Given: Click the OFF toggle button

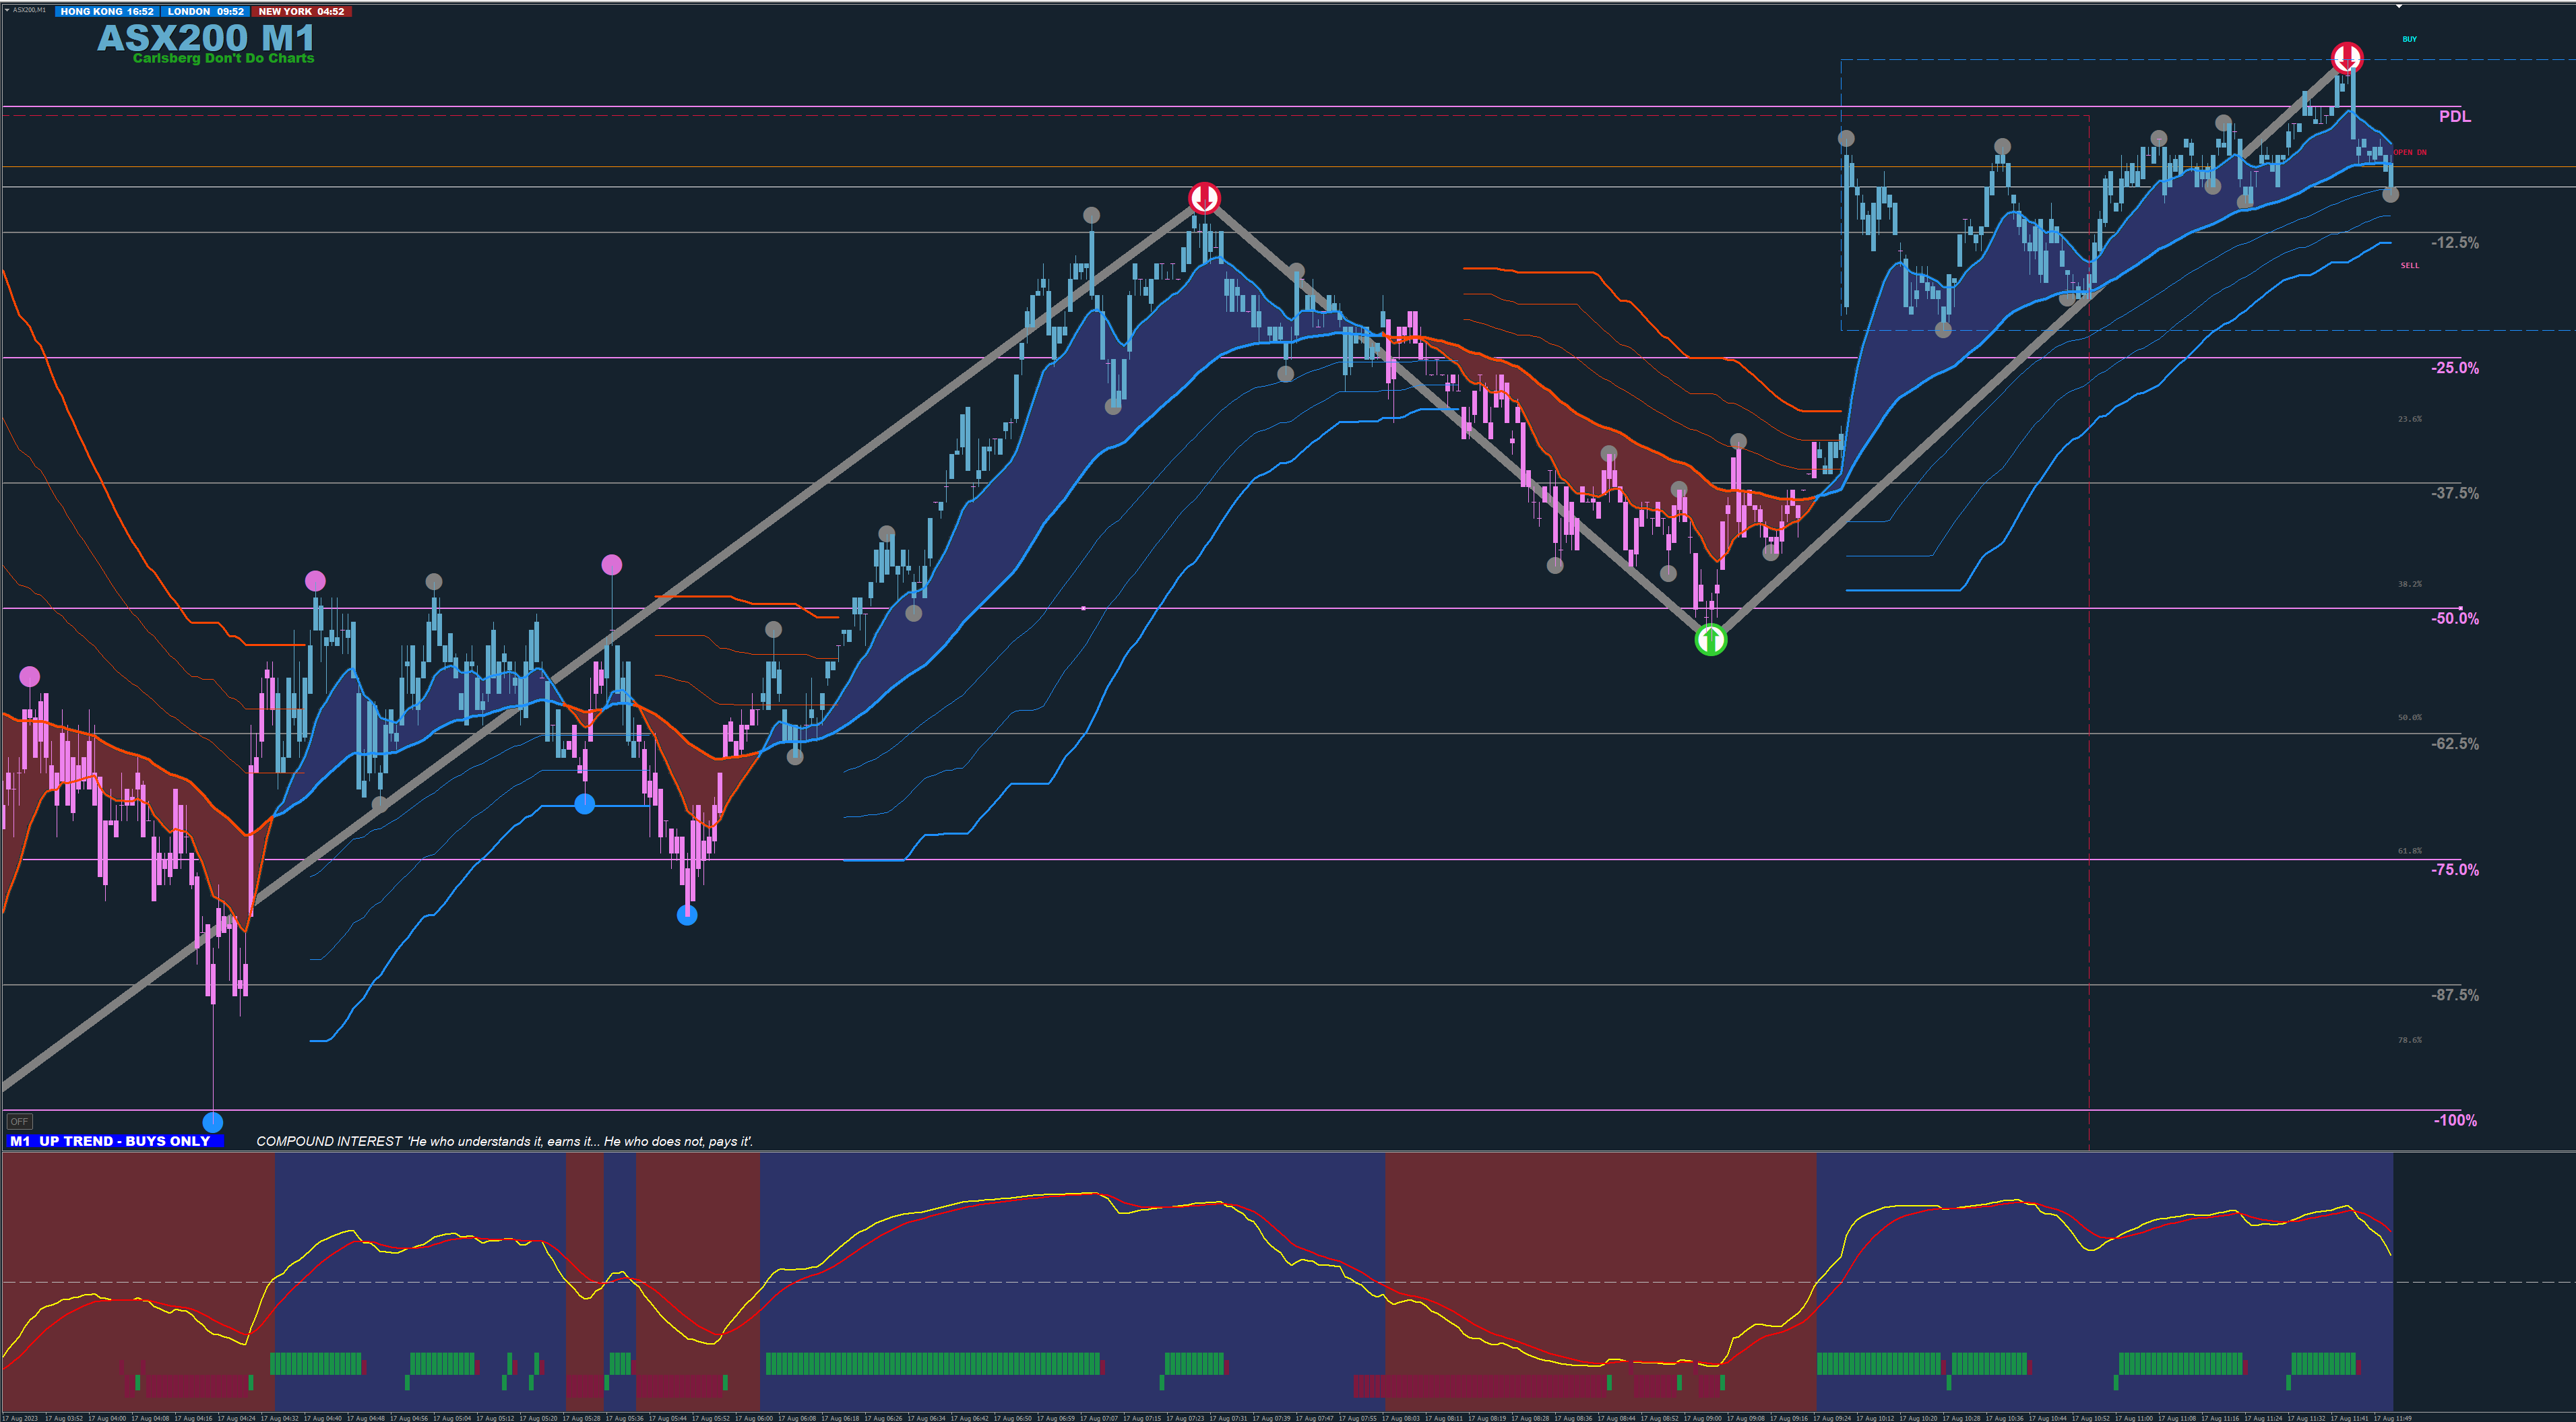Looking at the screenshot, I should click(x=19, y=1121).
